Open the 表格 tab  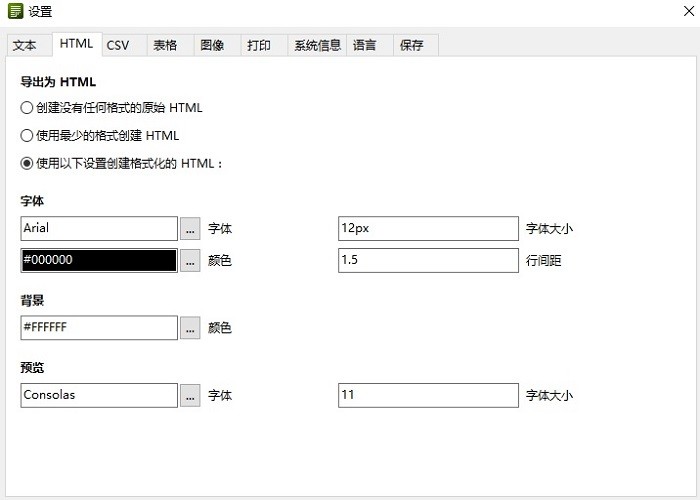[x=165, y=45]
